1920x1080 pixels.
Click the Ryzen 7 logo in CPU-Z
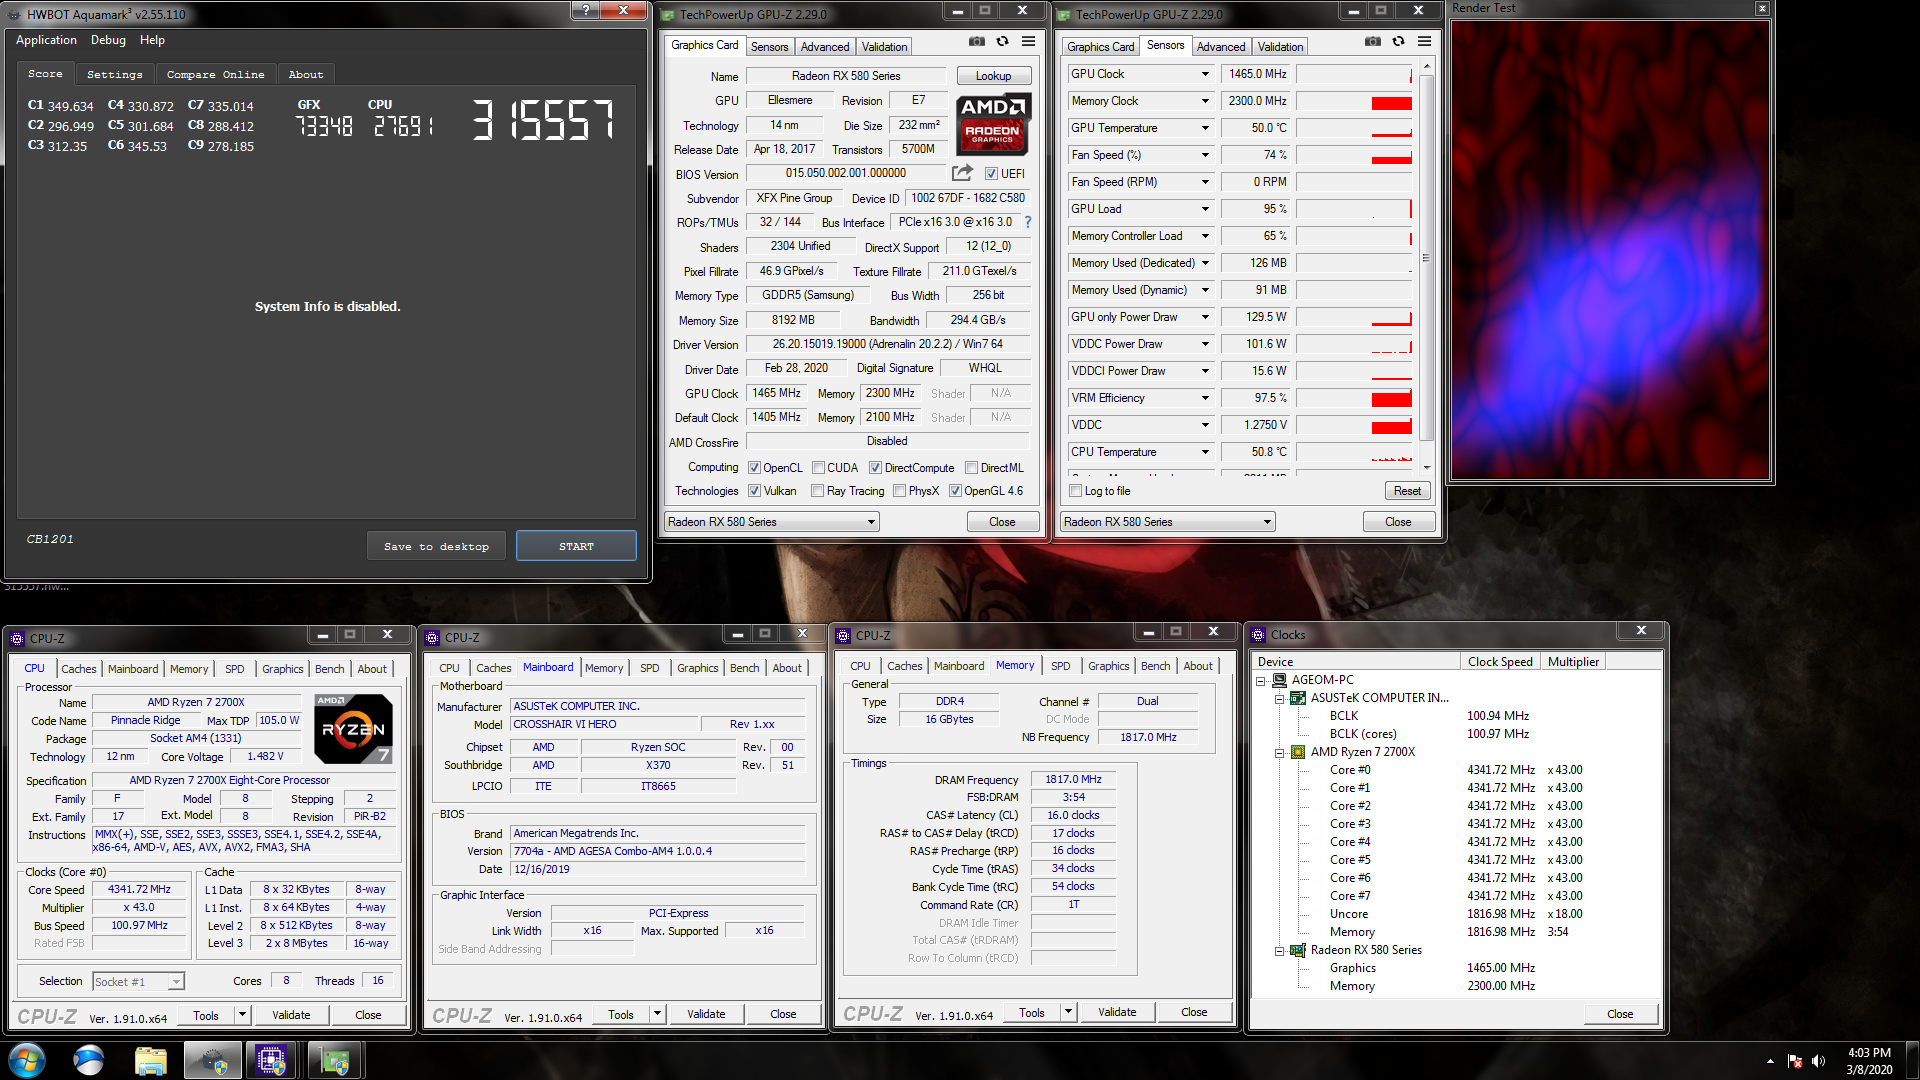coord(353,729)
